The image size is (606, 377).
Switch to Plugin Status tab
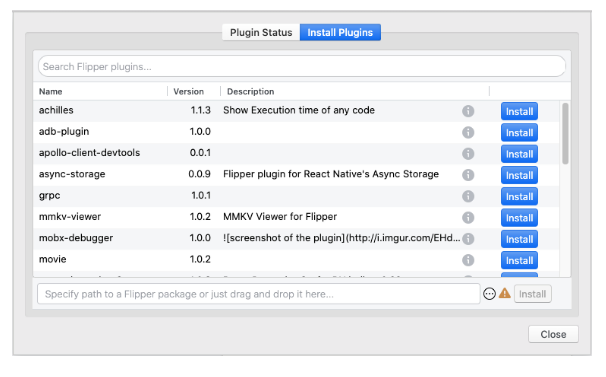[x=261, y=32]
